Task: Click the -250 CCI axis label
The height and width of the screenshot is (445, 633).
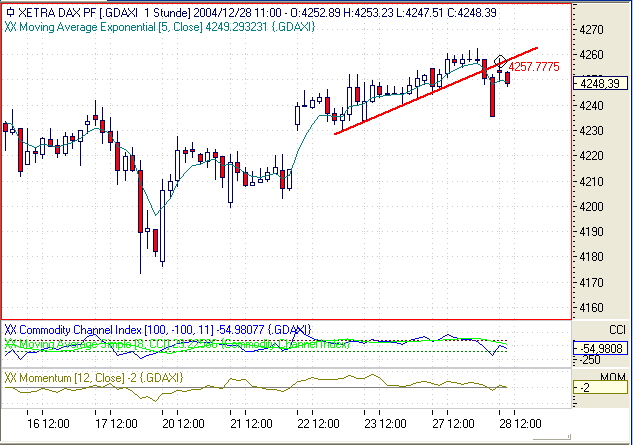Action: click(x=591, y=359)
